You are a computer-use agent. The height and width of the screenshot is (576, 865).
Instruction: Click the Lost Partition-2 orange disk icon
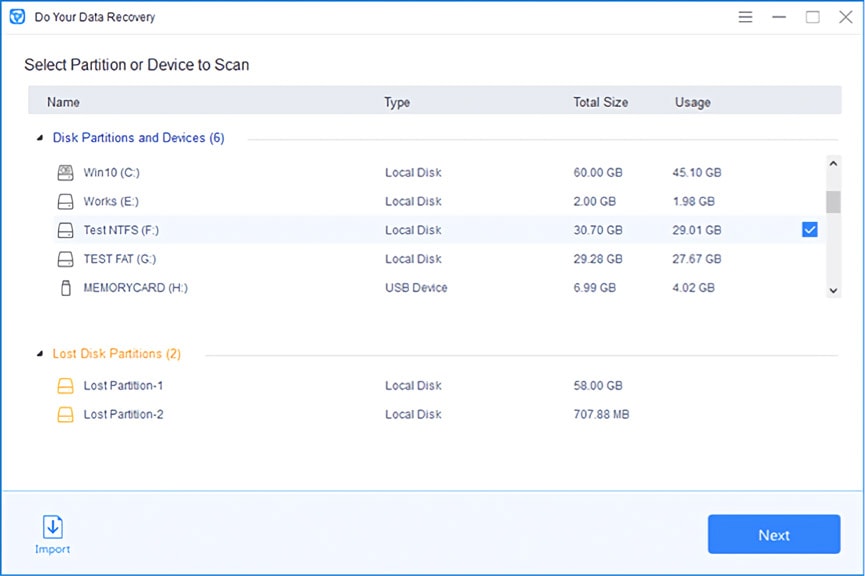tap(65, 415)
